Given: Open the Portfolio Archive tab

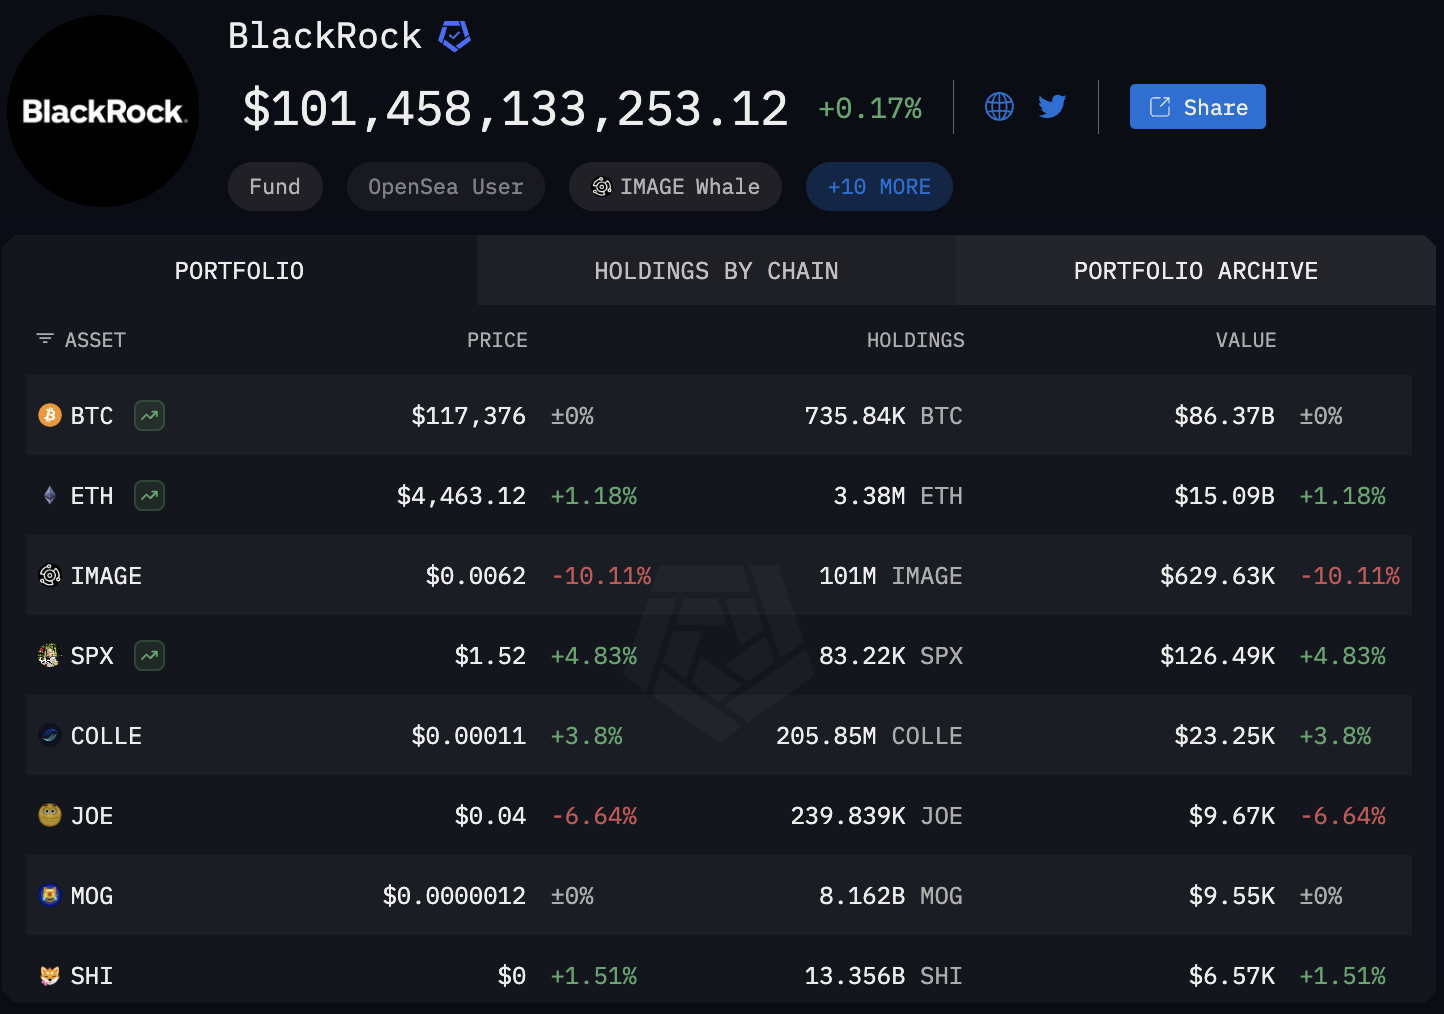Looking at the screenshot, I should [1195, 271].
